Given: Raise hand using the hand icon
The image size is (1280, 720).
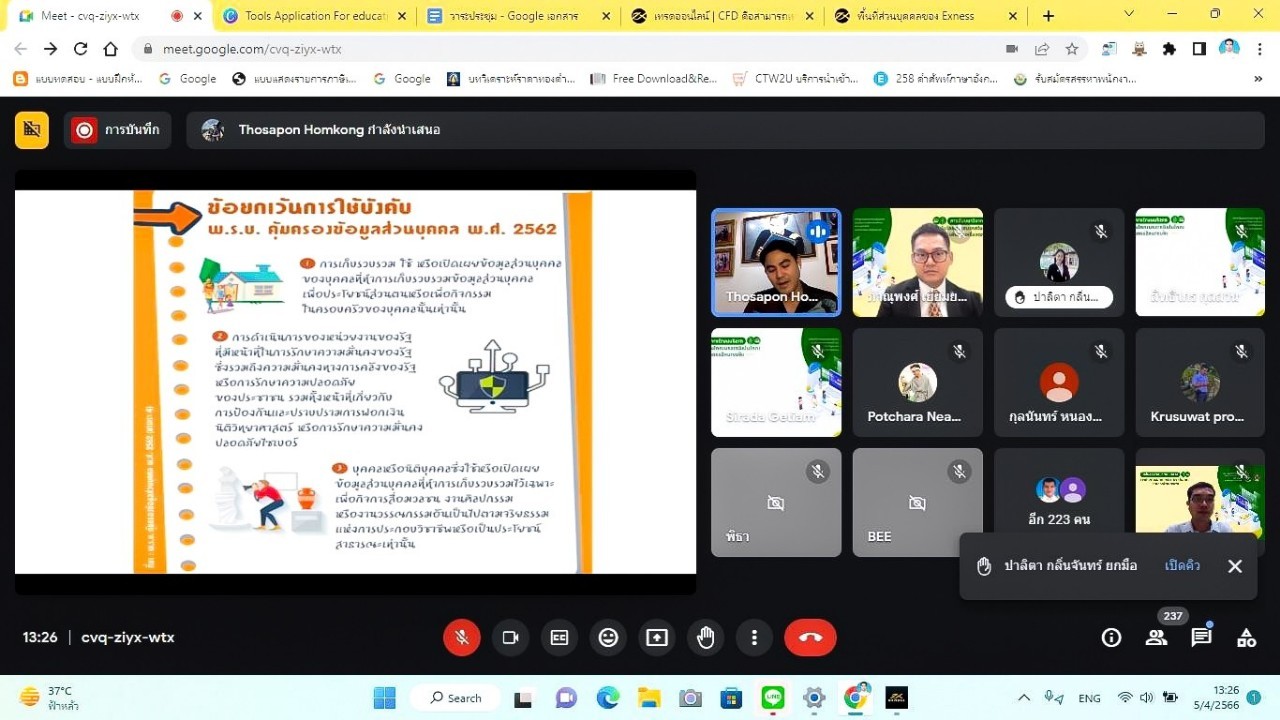Looking at the screenshot, I should pos(706,637).
